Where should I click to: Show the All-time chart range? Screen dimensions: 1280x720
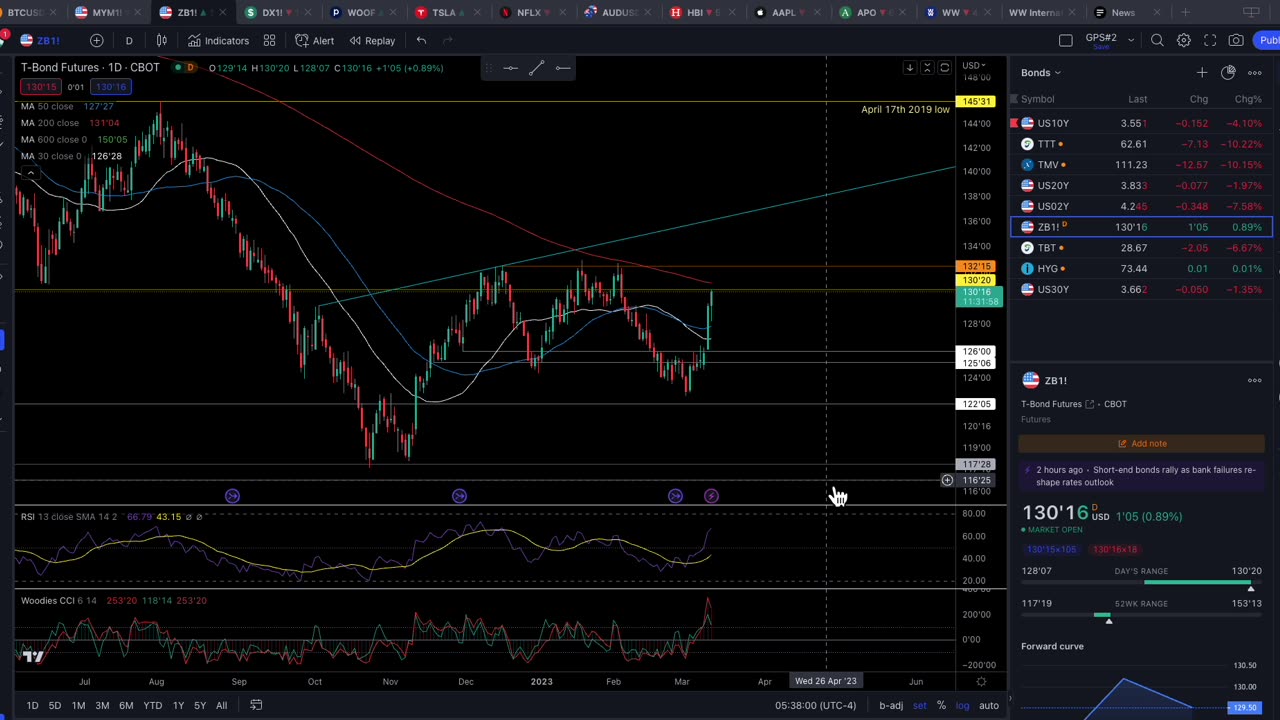click(221, 705)
